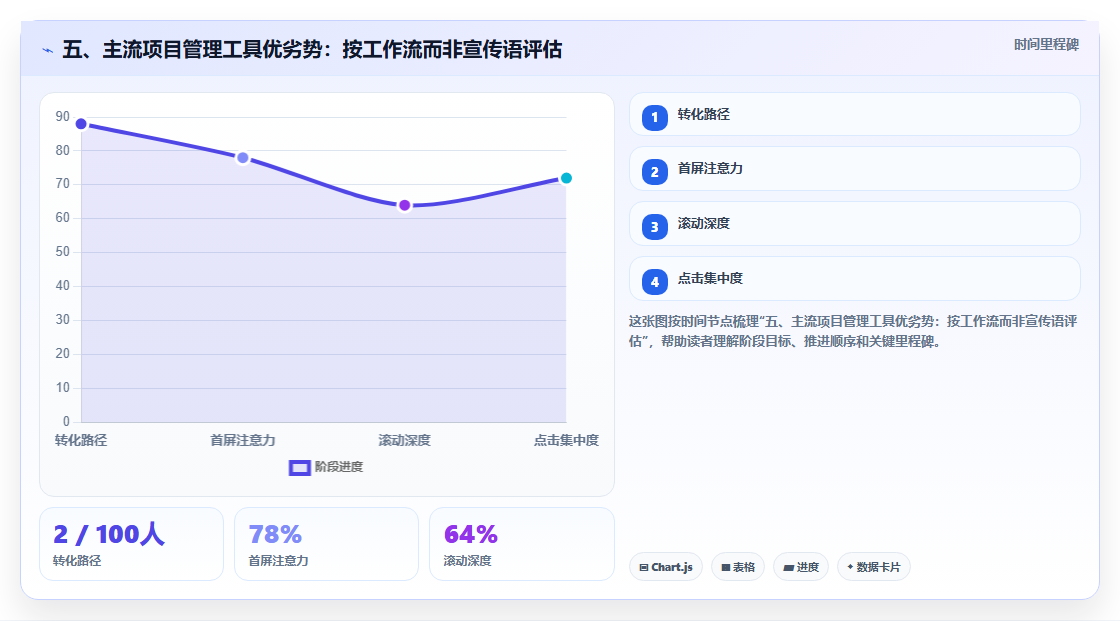
Task: Click the 表格 tag
Action: pyautogui.click(x=738, y=567)
